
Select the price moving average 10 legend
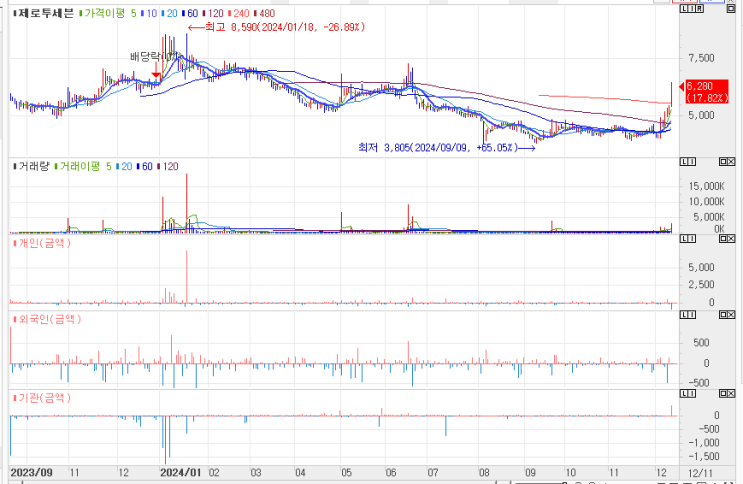151,13
